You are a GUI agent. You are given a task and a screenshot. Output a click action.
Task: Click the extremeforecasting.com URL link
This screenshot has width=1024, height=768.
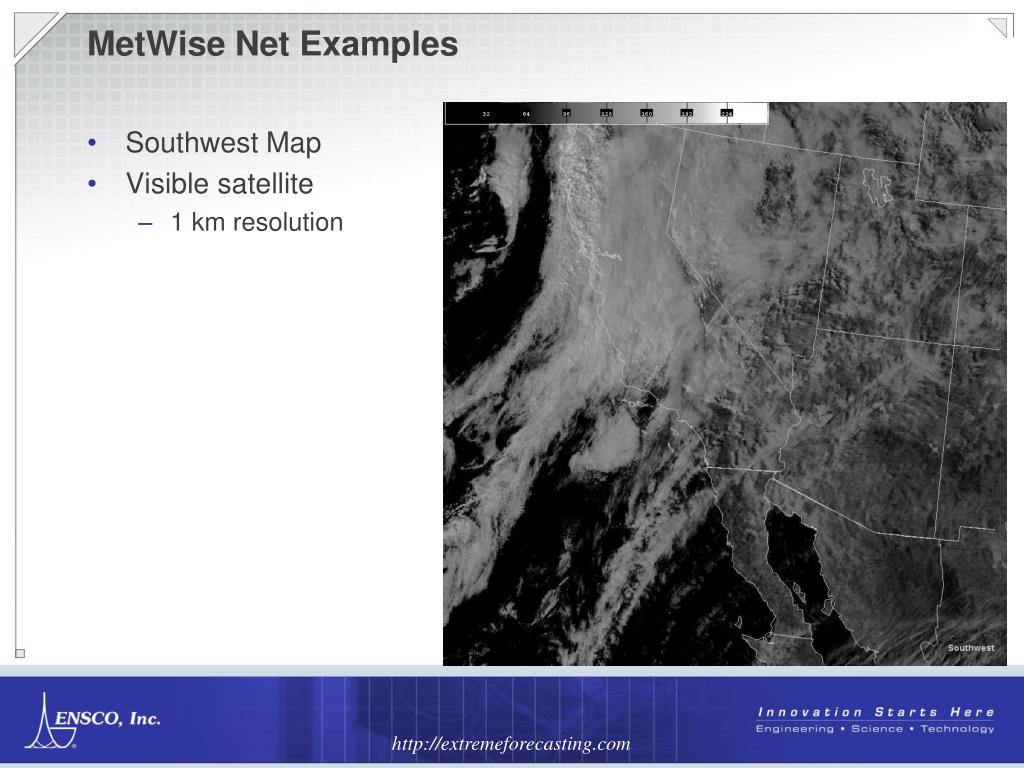pos(511,744)
